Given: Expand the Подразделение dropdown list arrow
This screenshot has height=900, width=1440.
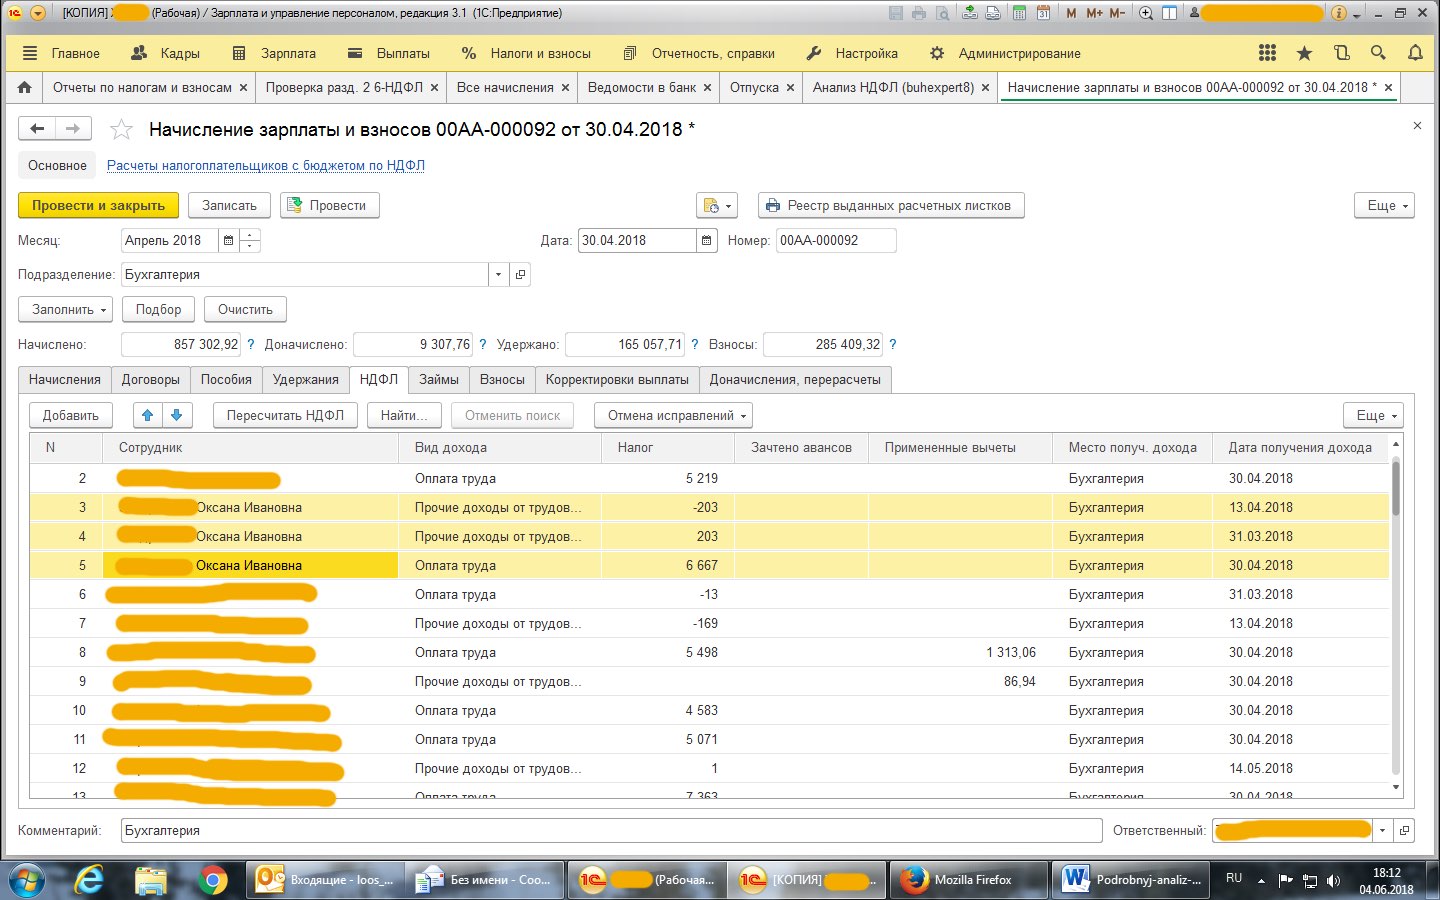Looking at the screenshot, I should click(498, 274).
